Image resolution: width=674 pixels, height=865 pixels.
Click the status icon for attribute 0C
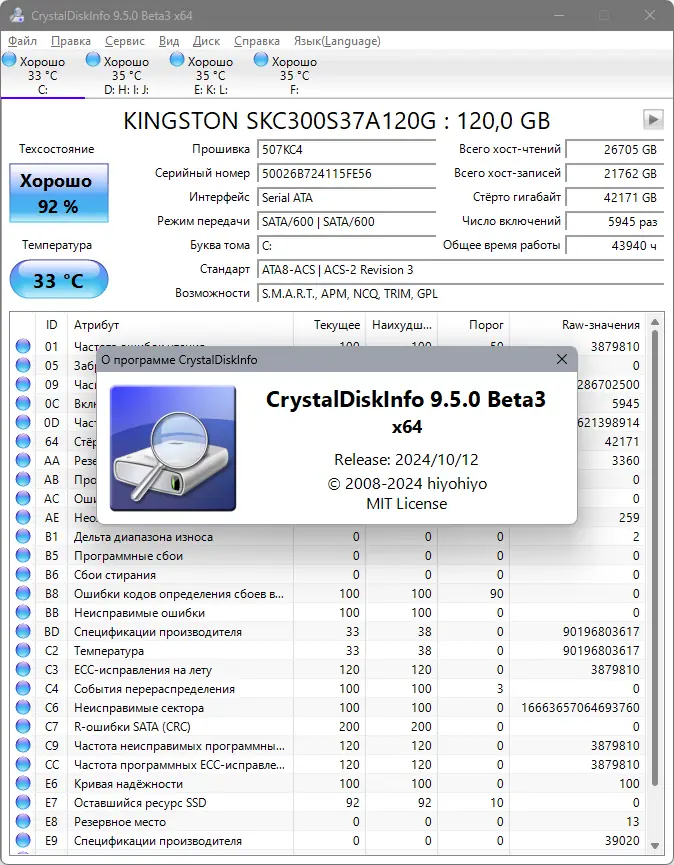pyautogui.click(x=23, y=403)
